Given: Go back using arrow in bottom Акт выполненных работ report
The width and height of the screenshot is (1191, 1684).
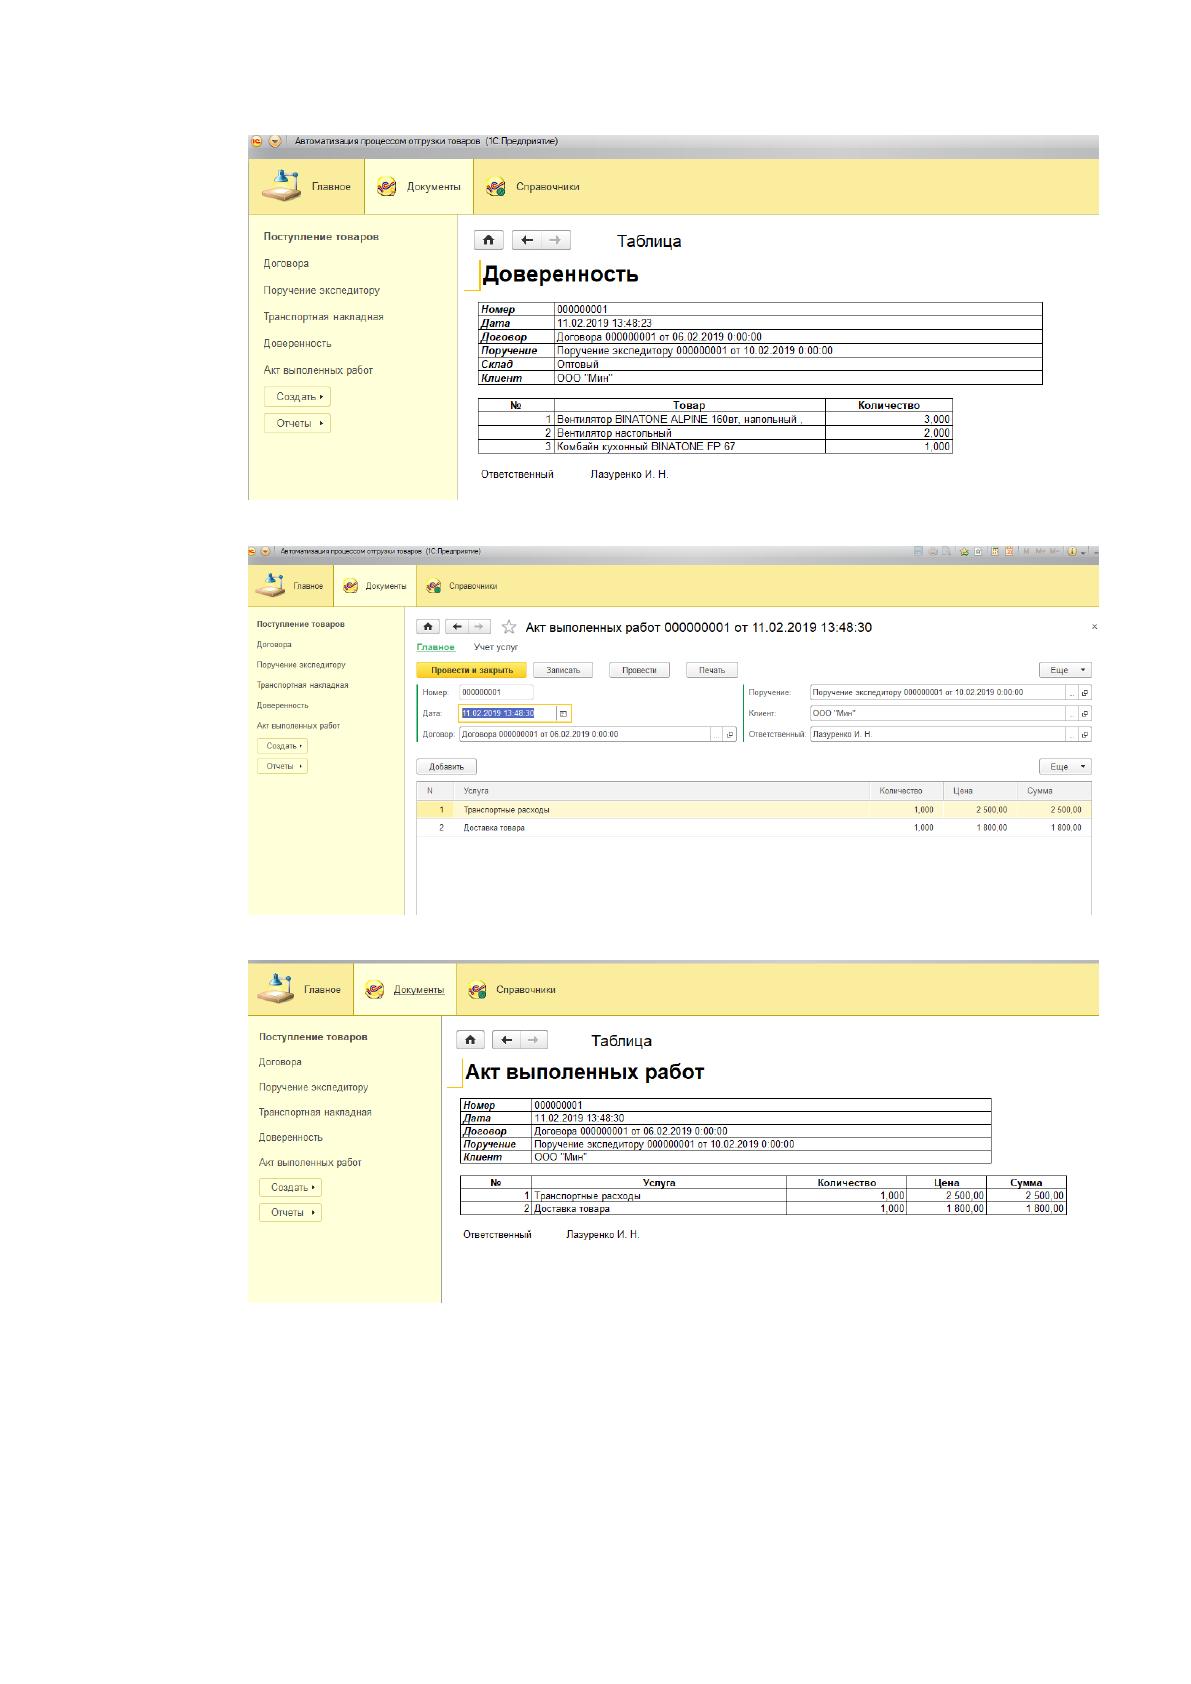Looking at the screenshot, I should coord(507,1040).
